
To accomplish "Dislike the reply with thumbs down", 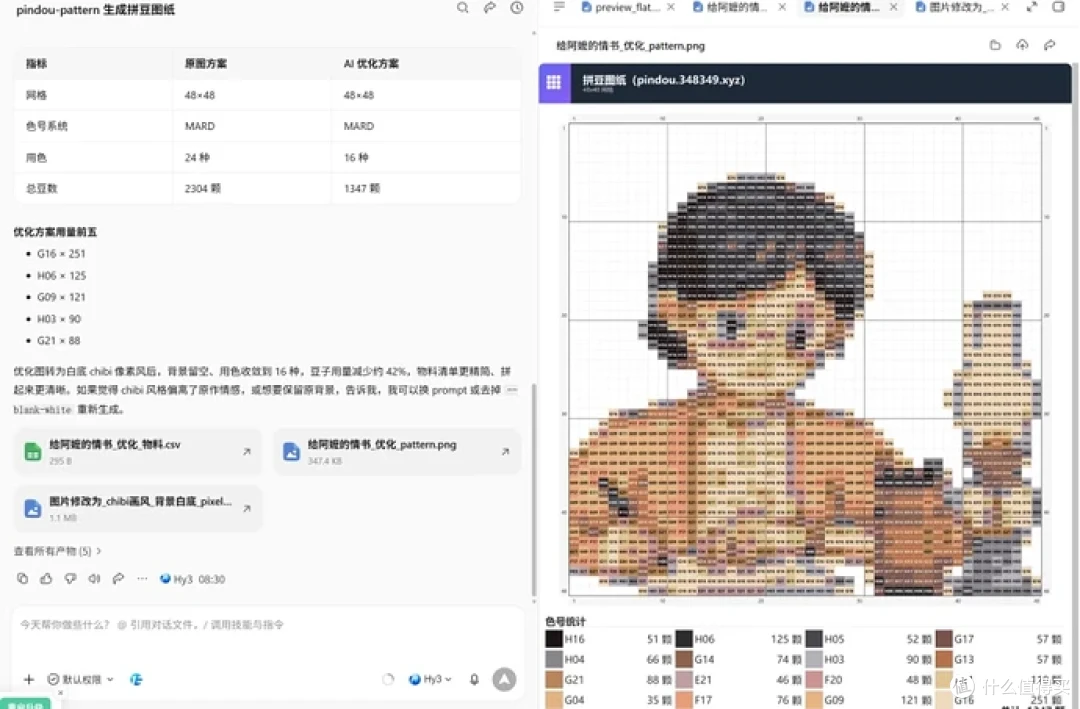I will tap(70, 579).
